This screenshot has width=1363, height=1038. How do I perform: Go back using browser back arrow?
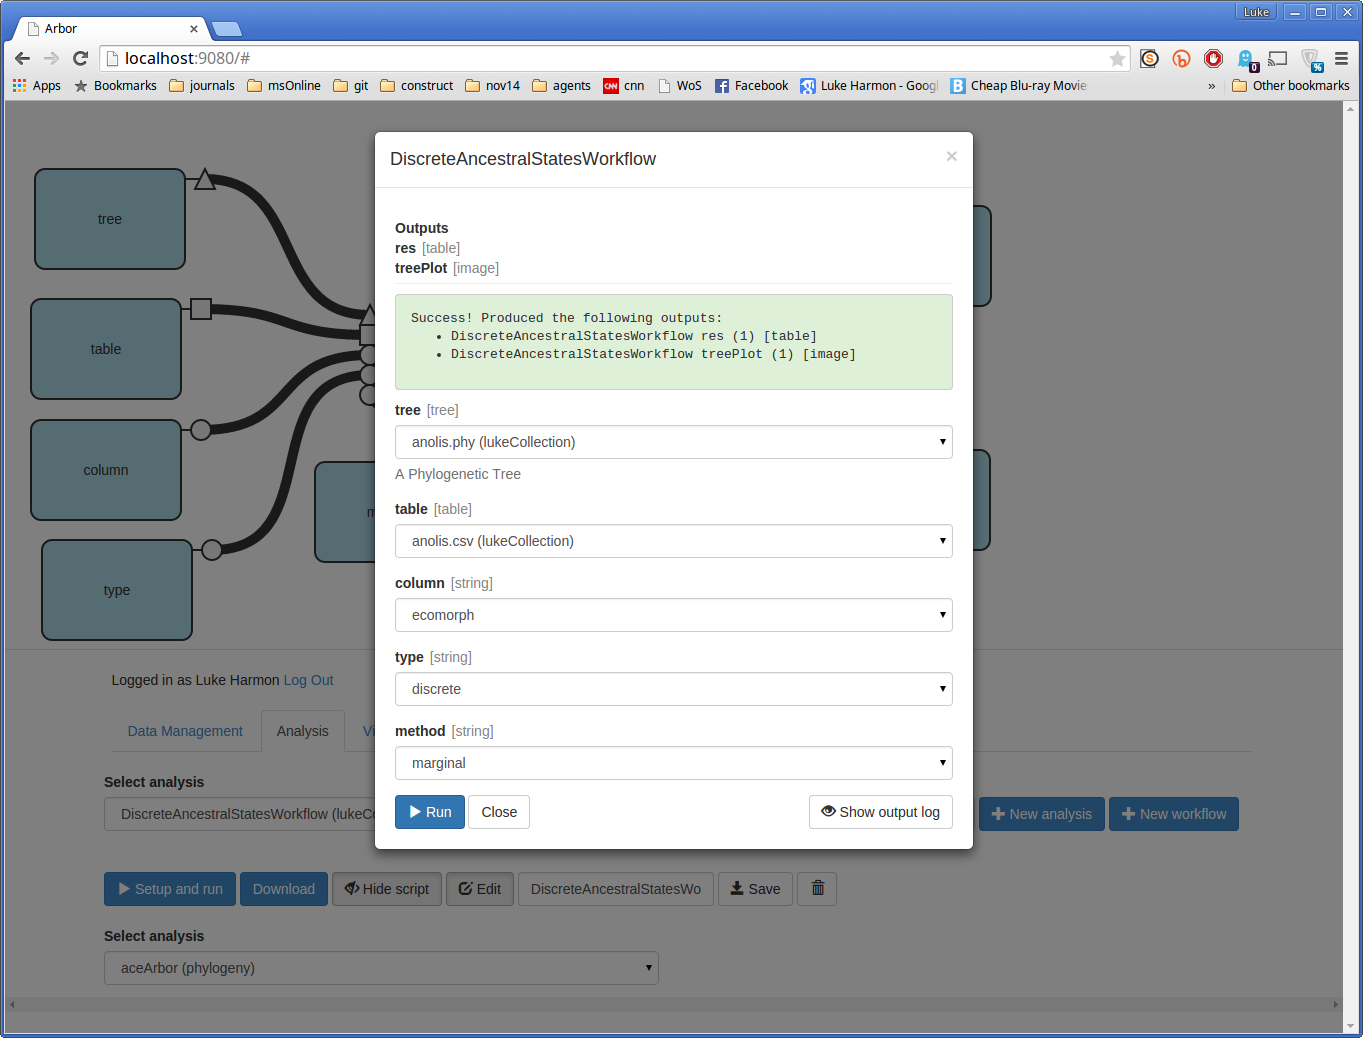pos(22,59)
